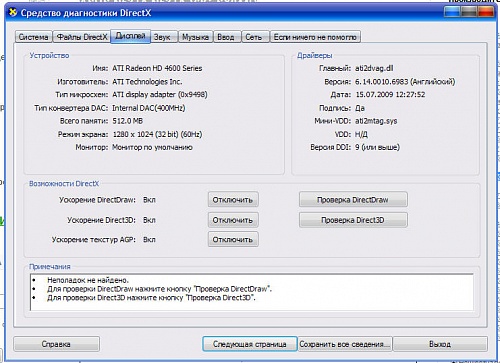Select the Дисплей tab
This screenshot has width=500, height=363.
pos(130,36)
